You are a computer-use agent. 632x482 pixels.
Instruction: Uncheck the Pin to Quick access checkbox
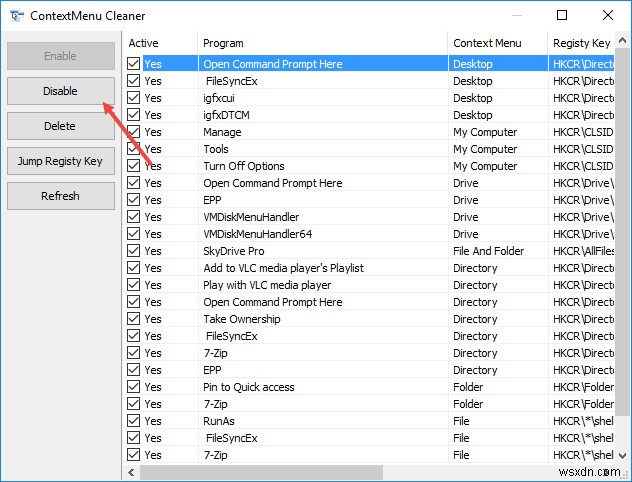pyautogui.click(x=133, y=386)
